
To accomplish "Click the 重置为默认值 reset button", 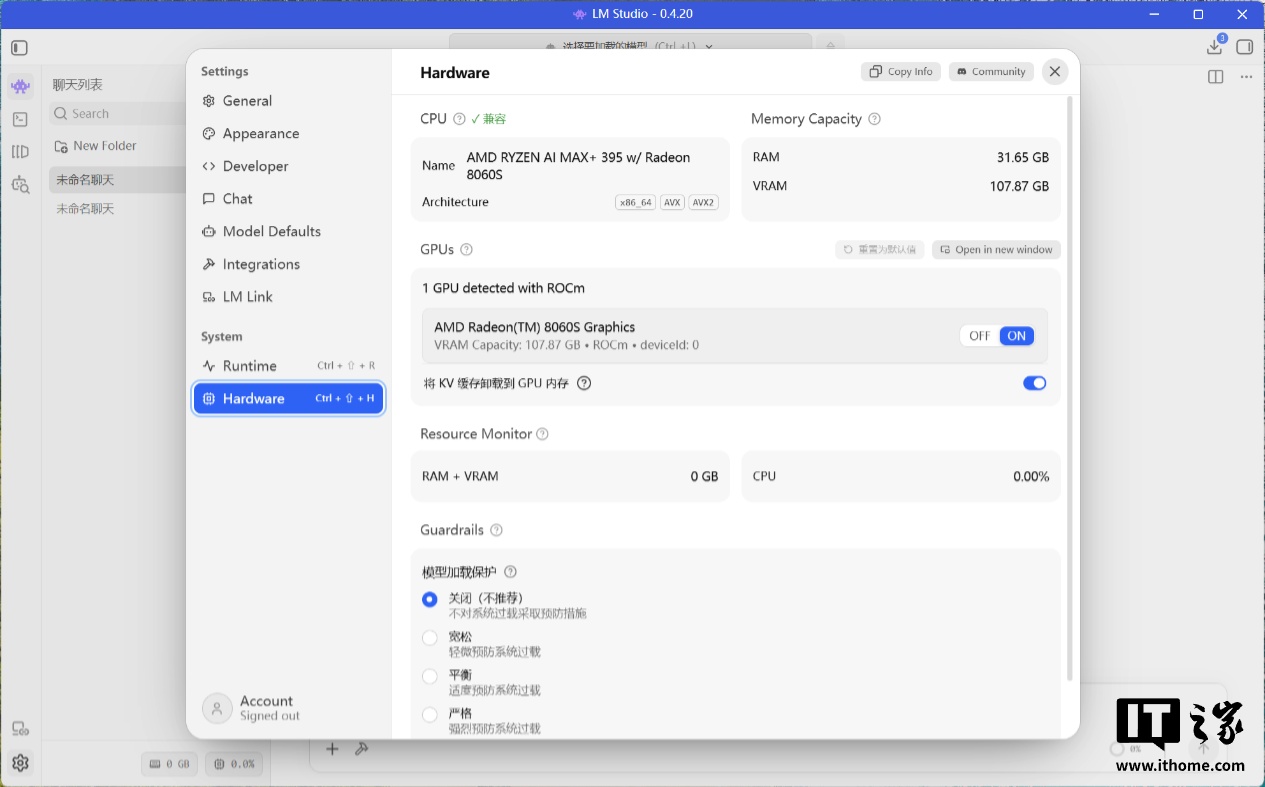I will pos(879,250).
